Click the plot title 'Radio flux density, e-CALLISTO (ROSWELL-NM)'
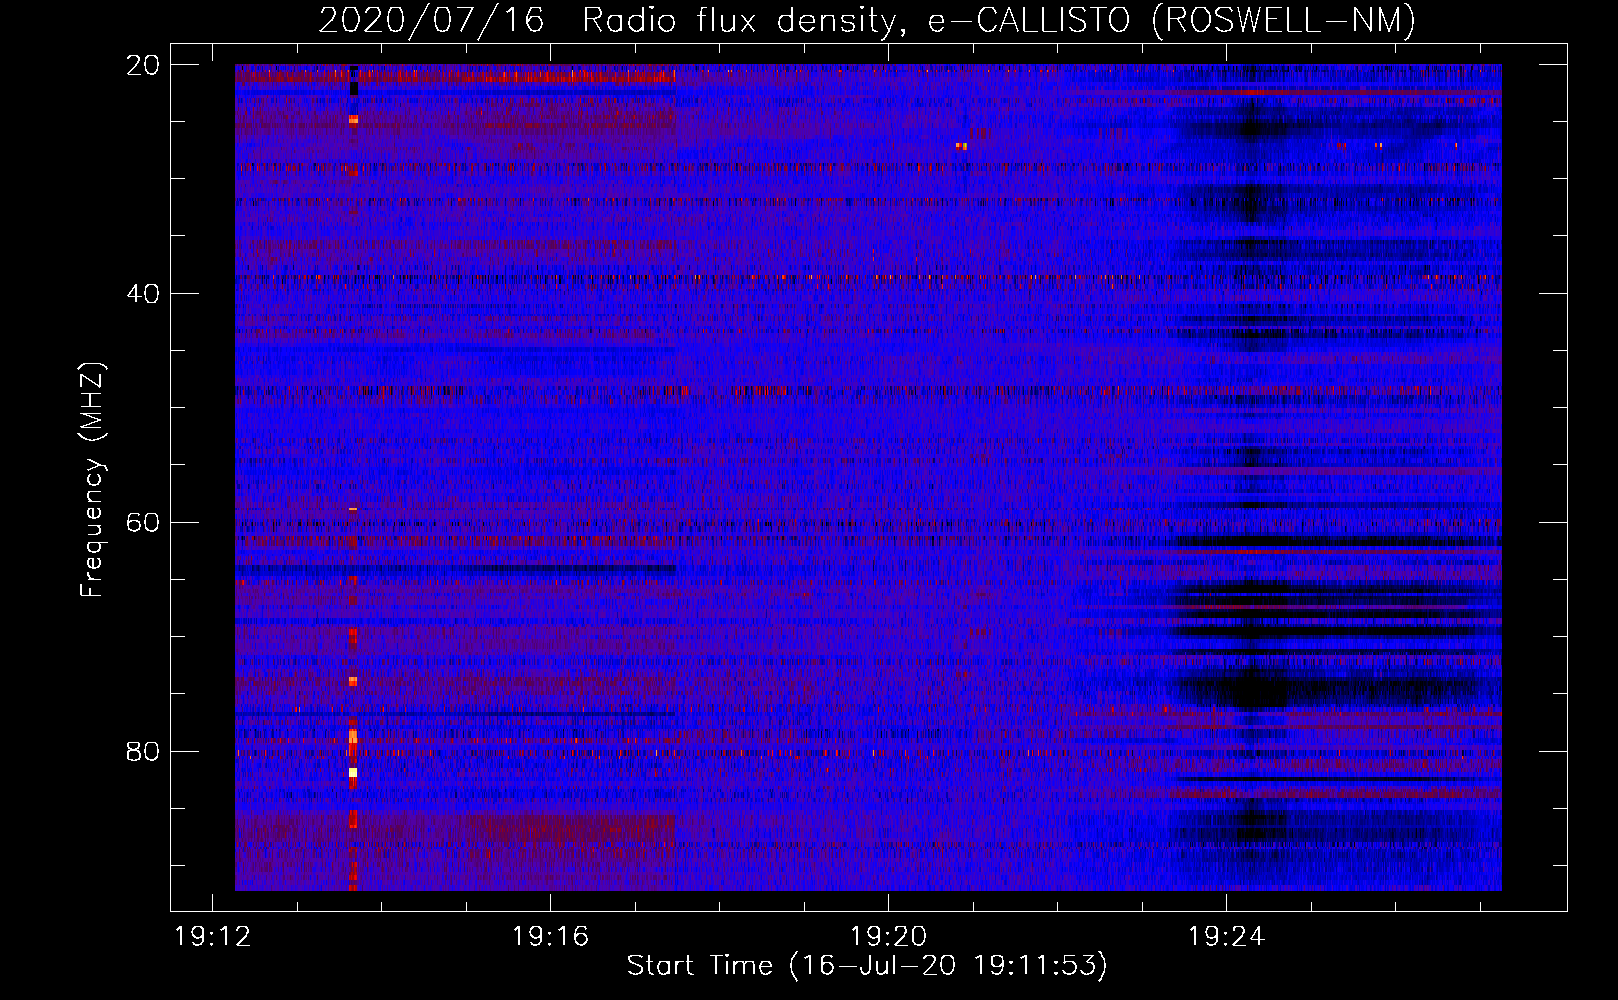 (999, 20)
